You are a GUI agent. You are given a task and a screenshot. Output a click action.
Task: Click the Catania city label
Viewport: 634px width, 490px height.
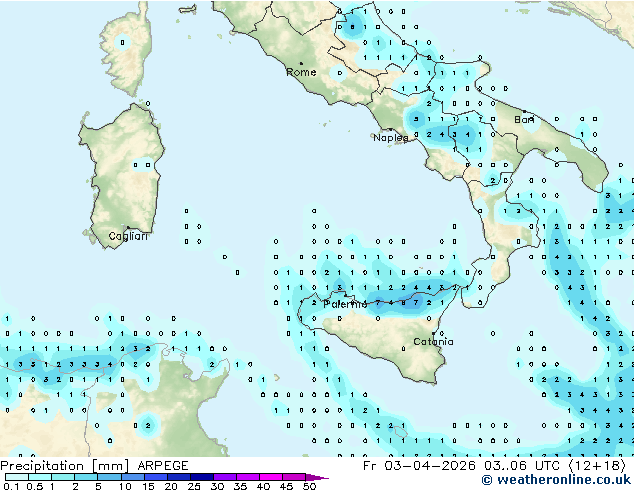point(433,342)
